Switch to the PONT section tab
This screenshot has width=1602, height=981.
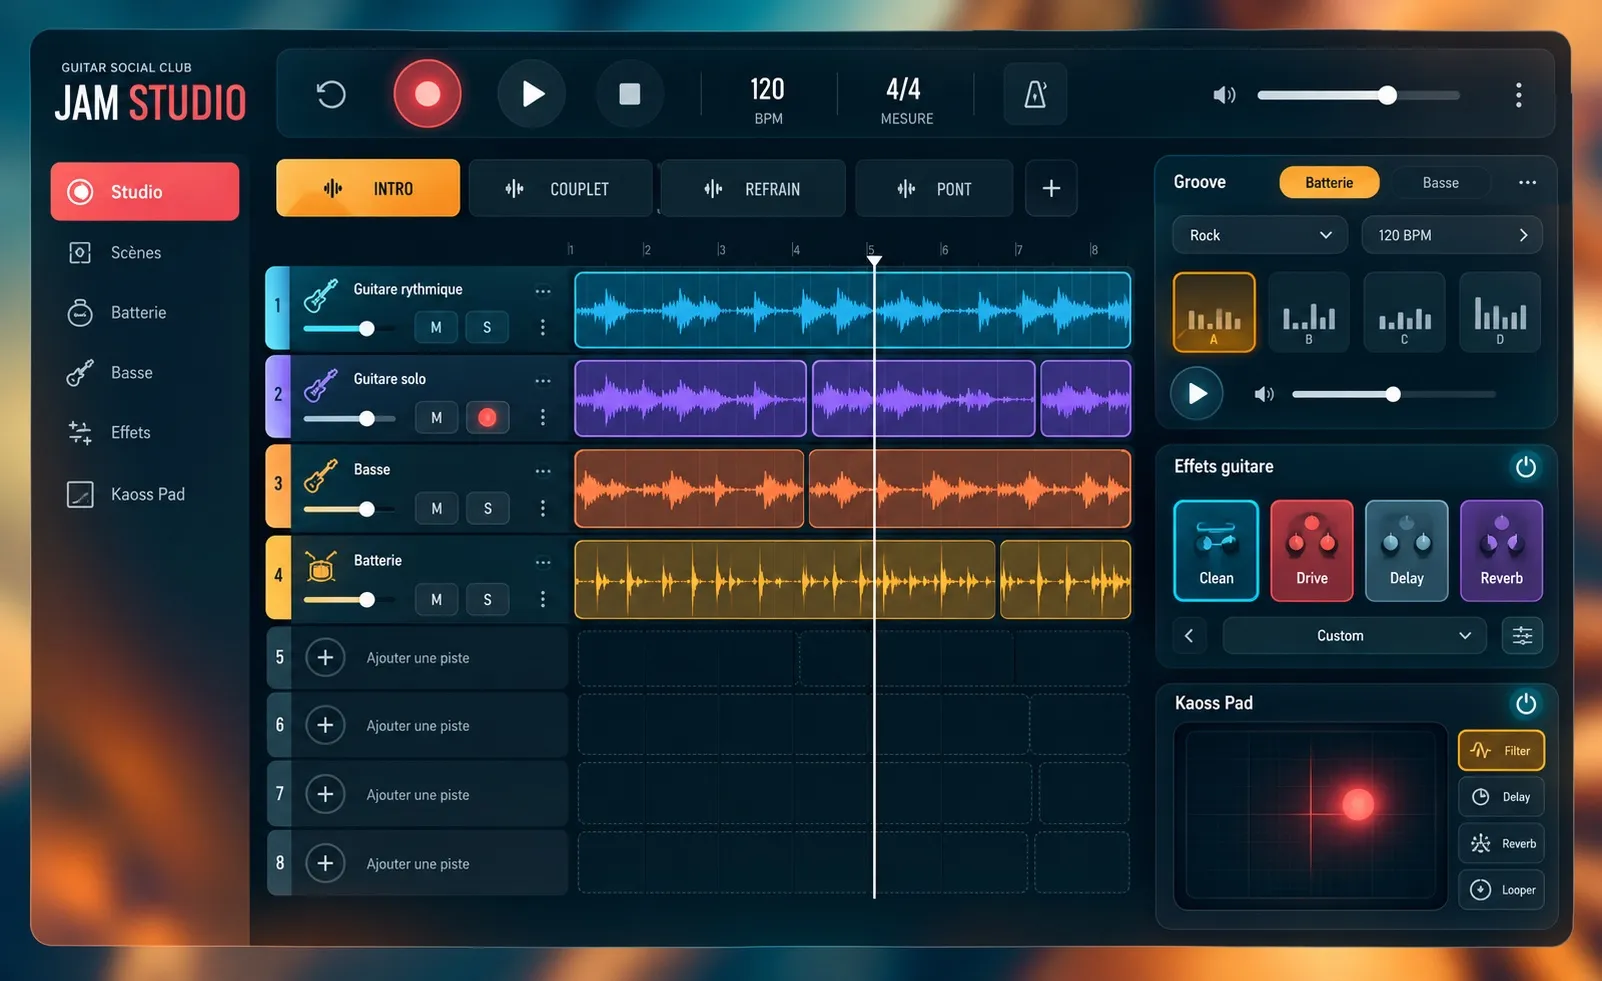click(x=934, y=188)
